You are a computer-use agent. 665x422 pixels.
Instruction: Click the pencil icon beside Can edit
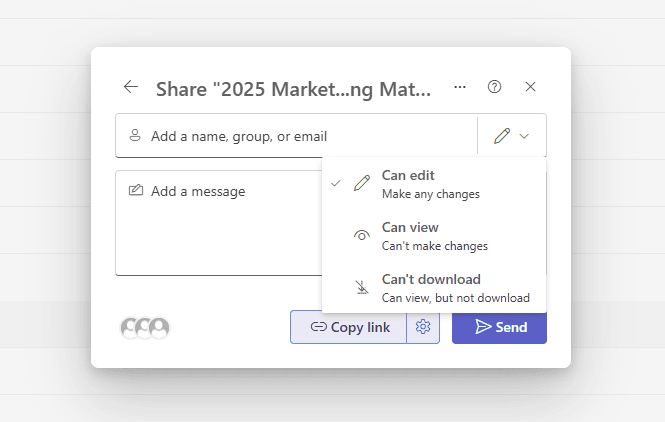(362, 184)
